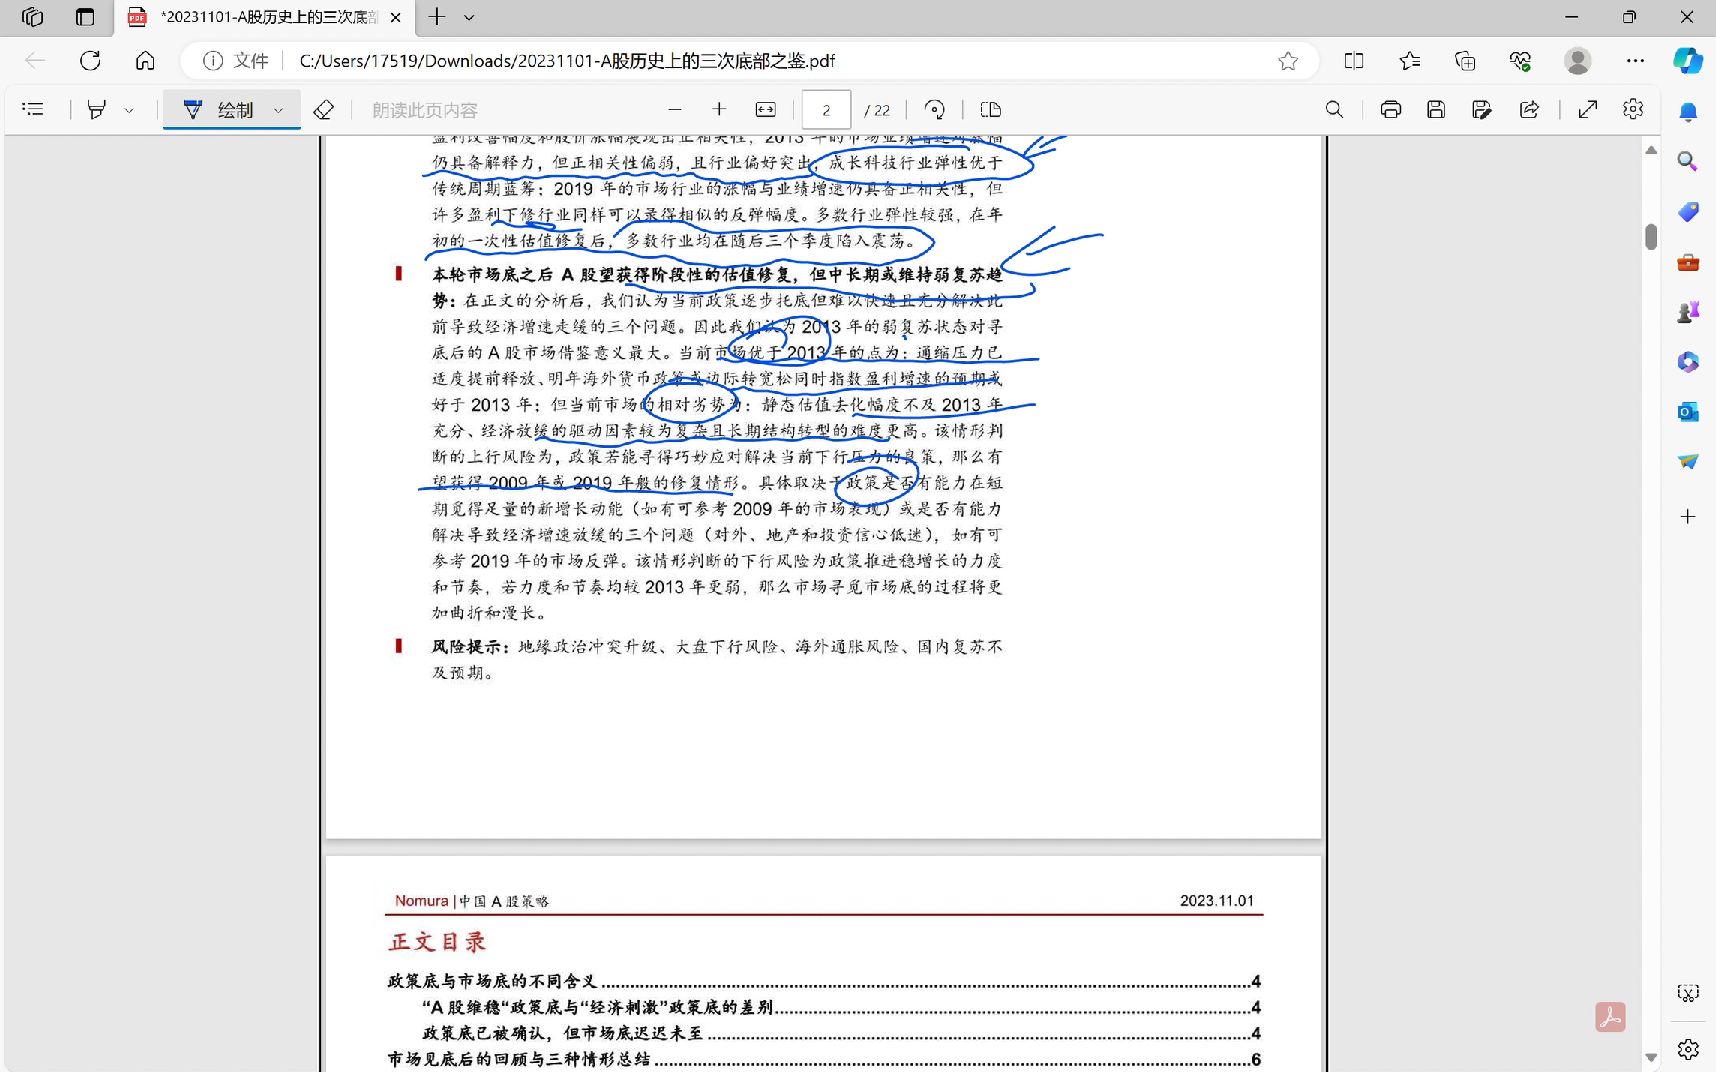Click the Adobe Acrobat floating button
1716x1072 pixels.
(1610, 1017)
